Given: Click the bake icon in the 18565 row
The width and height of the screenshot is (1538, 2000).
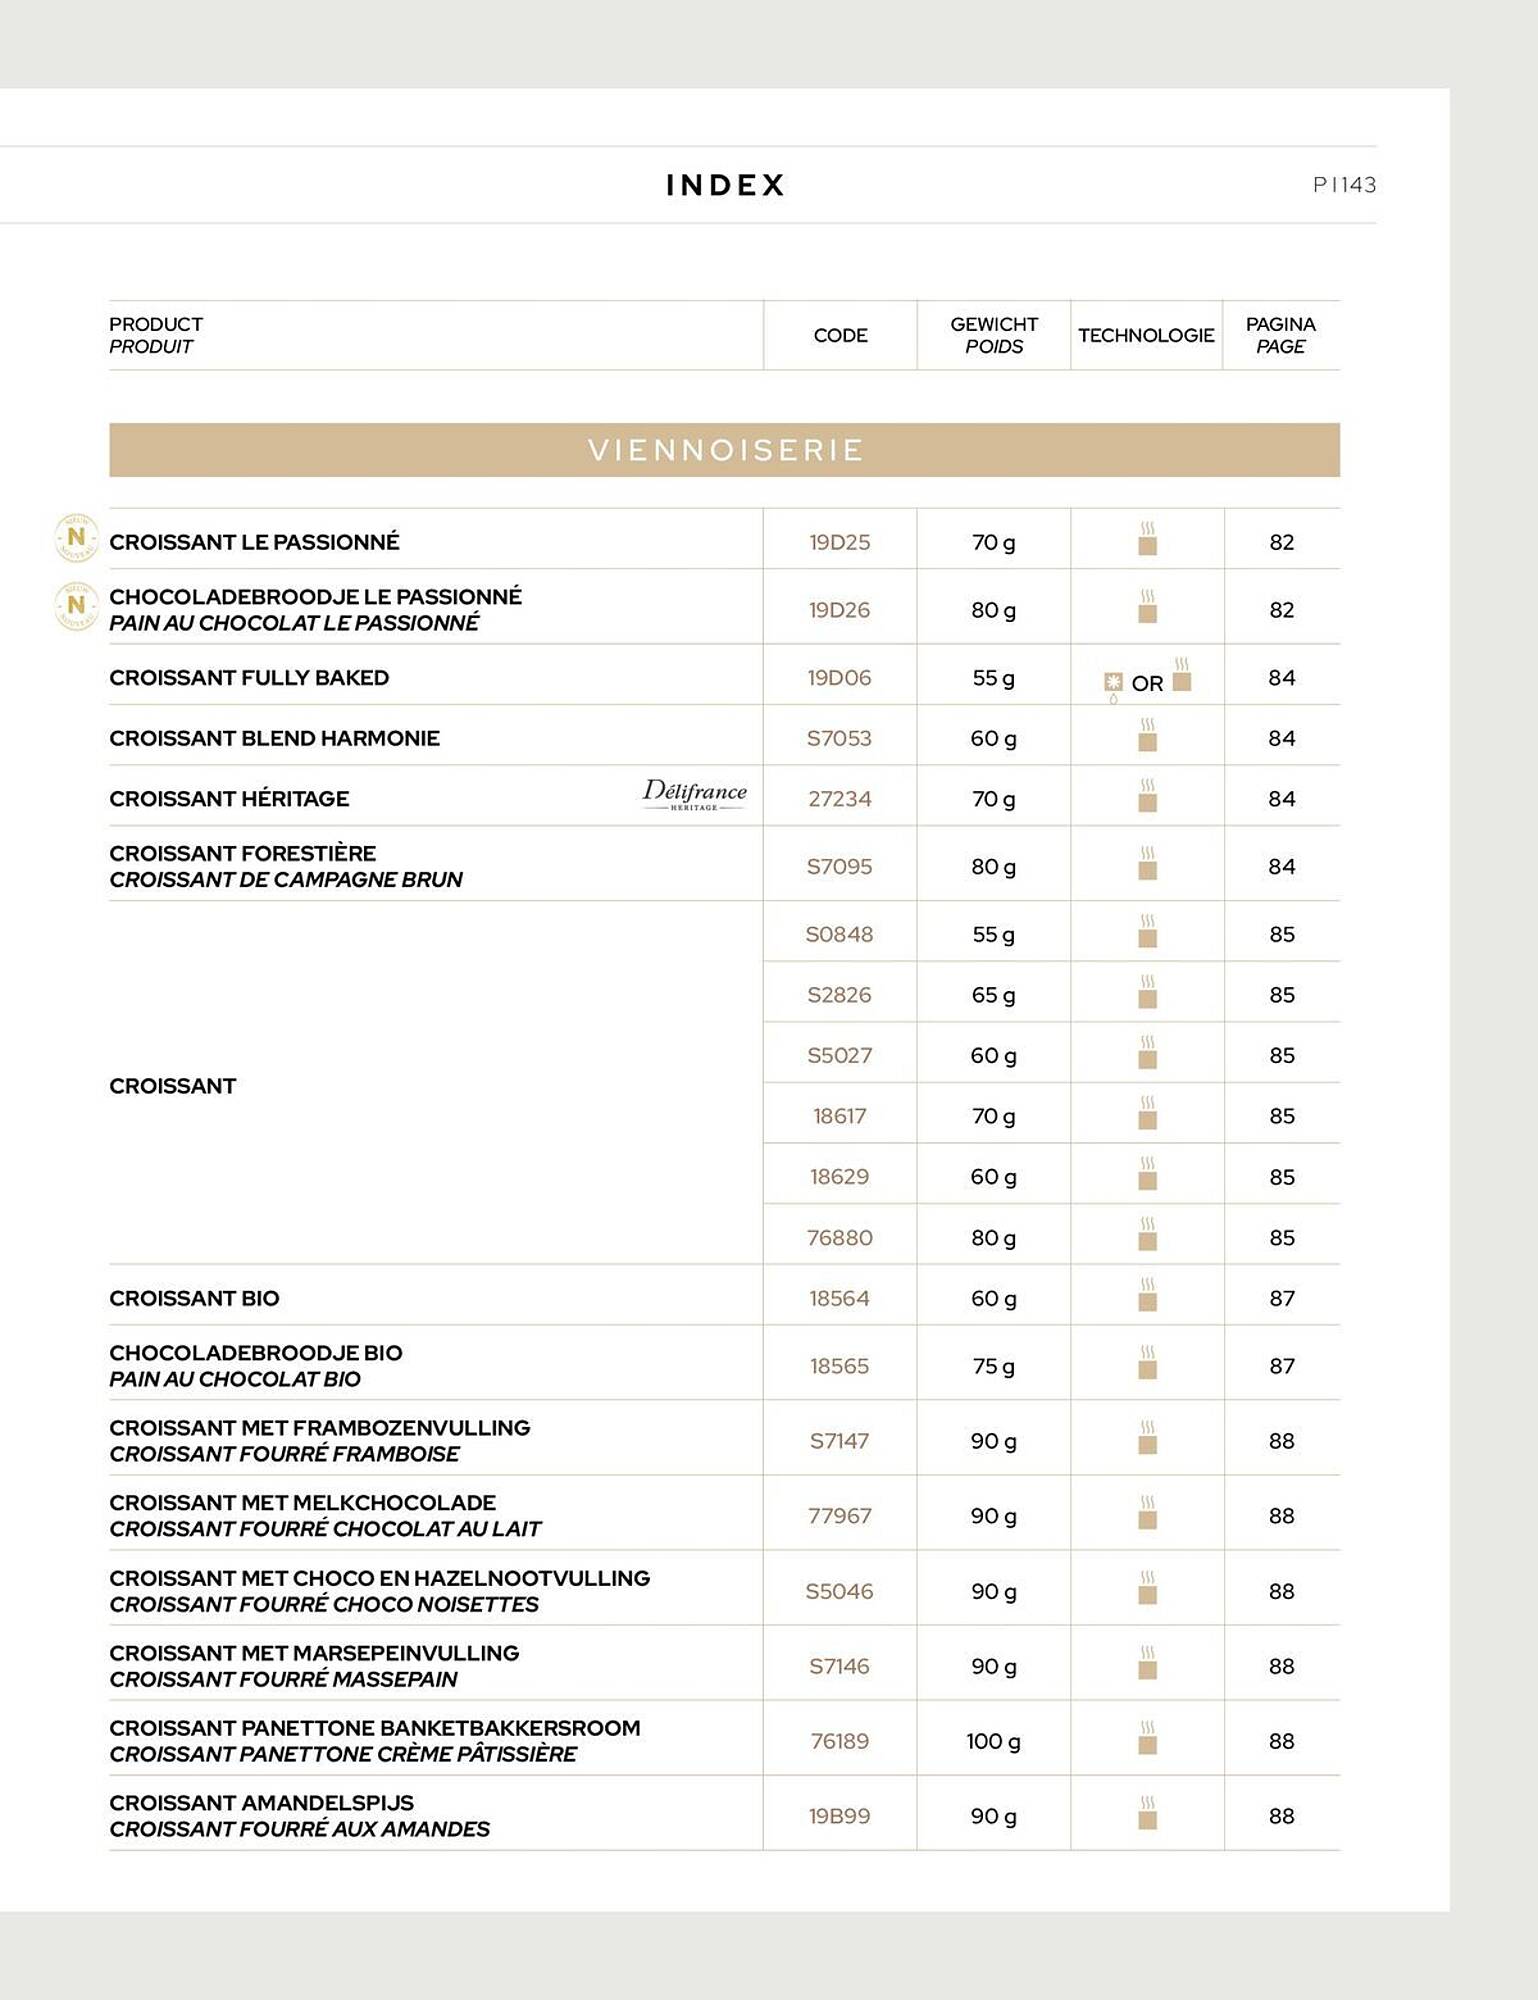Looking at the screenshot, I should coord(1148,1363).
